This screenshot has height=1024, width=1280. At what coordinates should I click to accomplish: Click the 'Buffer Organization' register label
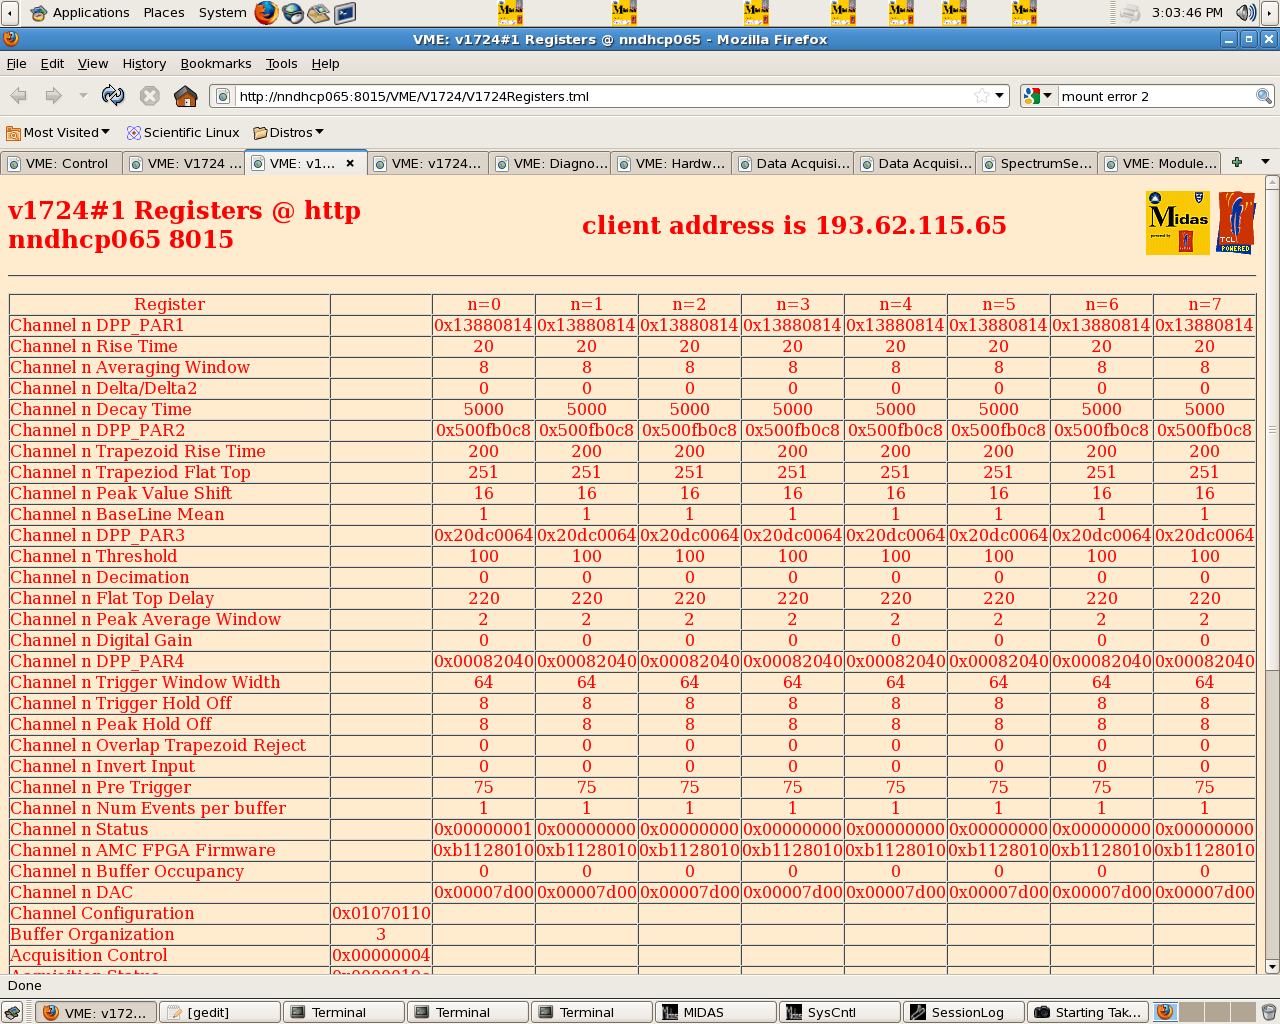[92, 934]
